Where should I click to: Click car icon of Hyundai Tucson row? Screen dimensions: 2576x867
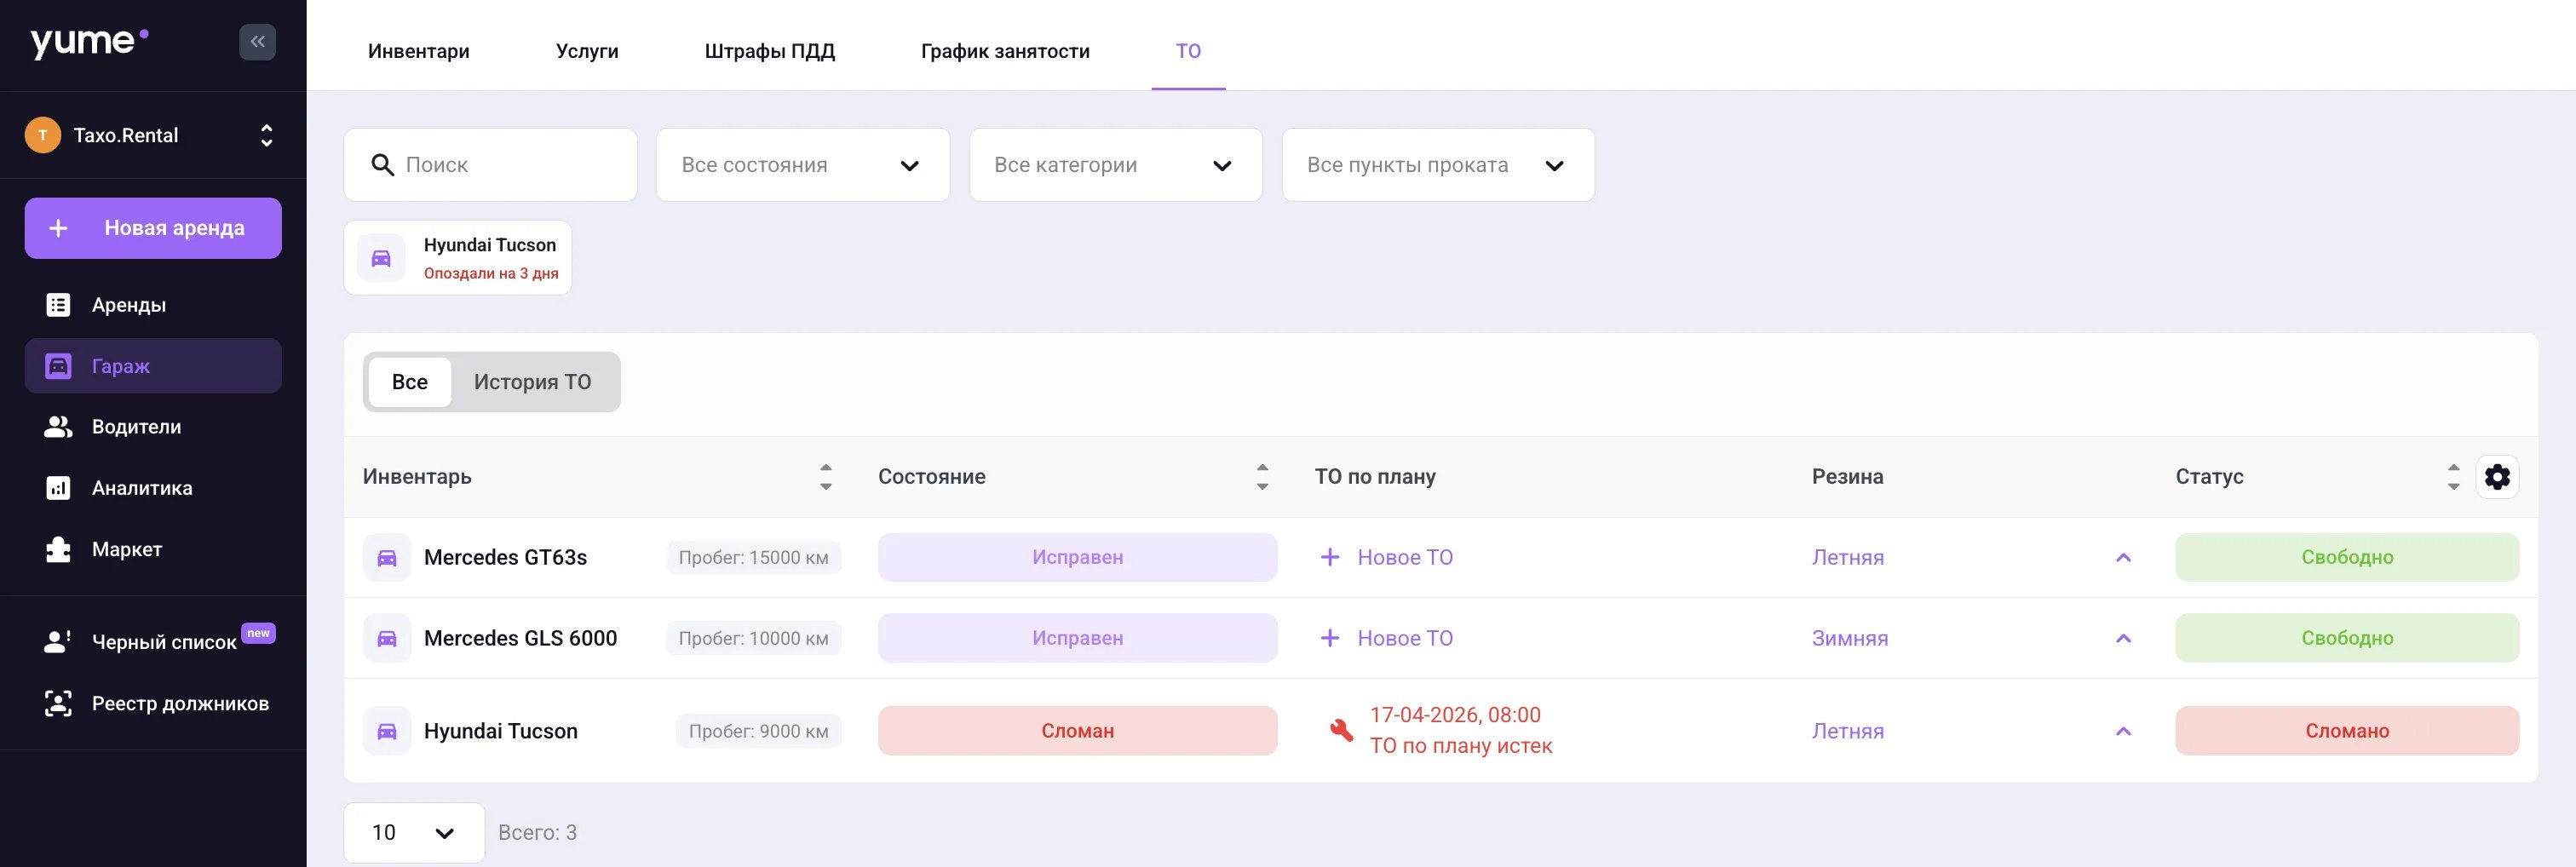(387, 731)
